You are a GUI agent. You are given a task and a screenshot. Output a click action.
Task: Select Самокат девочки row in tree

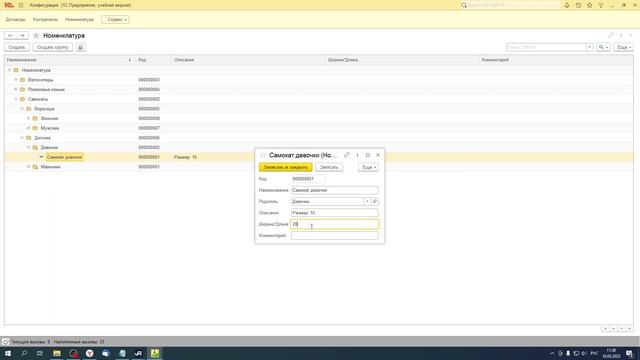point(319,157)
